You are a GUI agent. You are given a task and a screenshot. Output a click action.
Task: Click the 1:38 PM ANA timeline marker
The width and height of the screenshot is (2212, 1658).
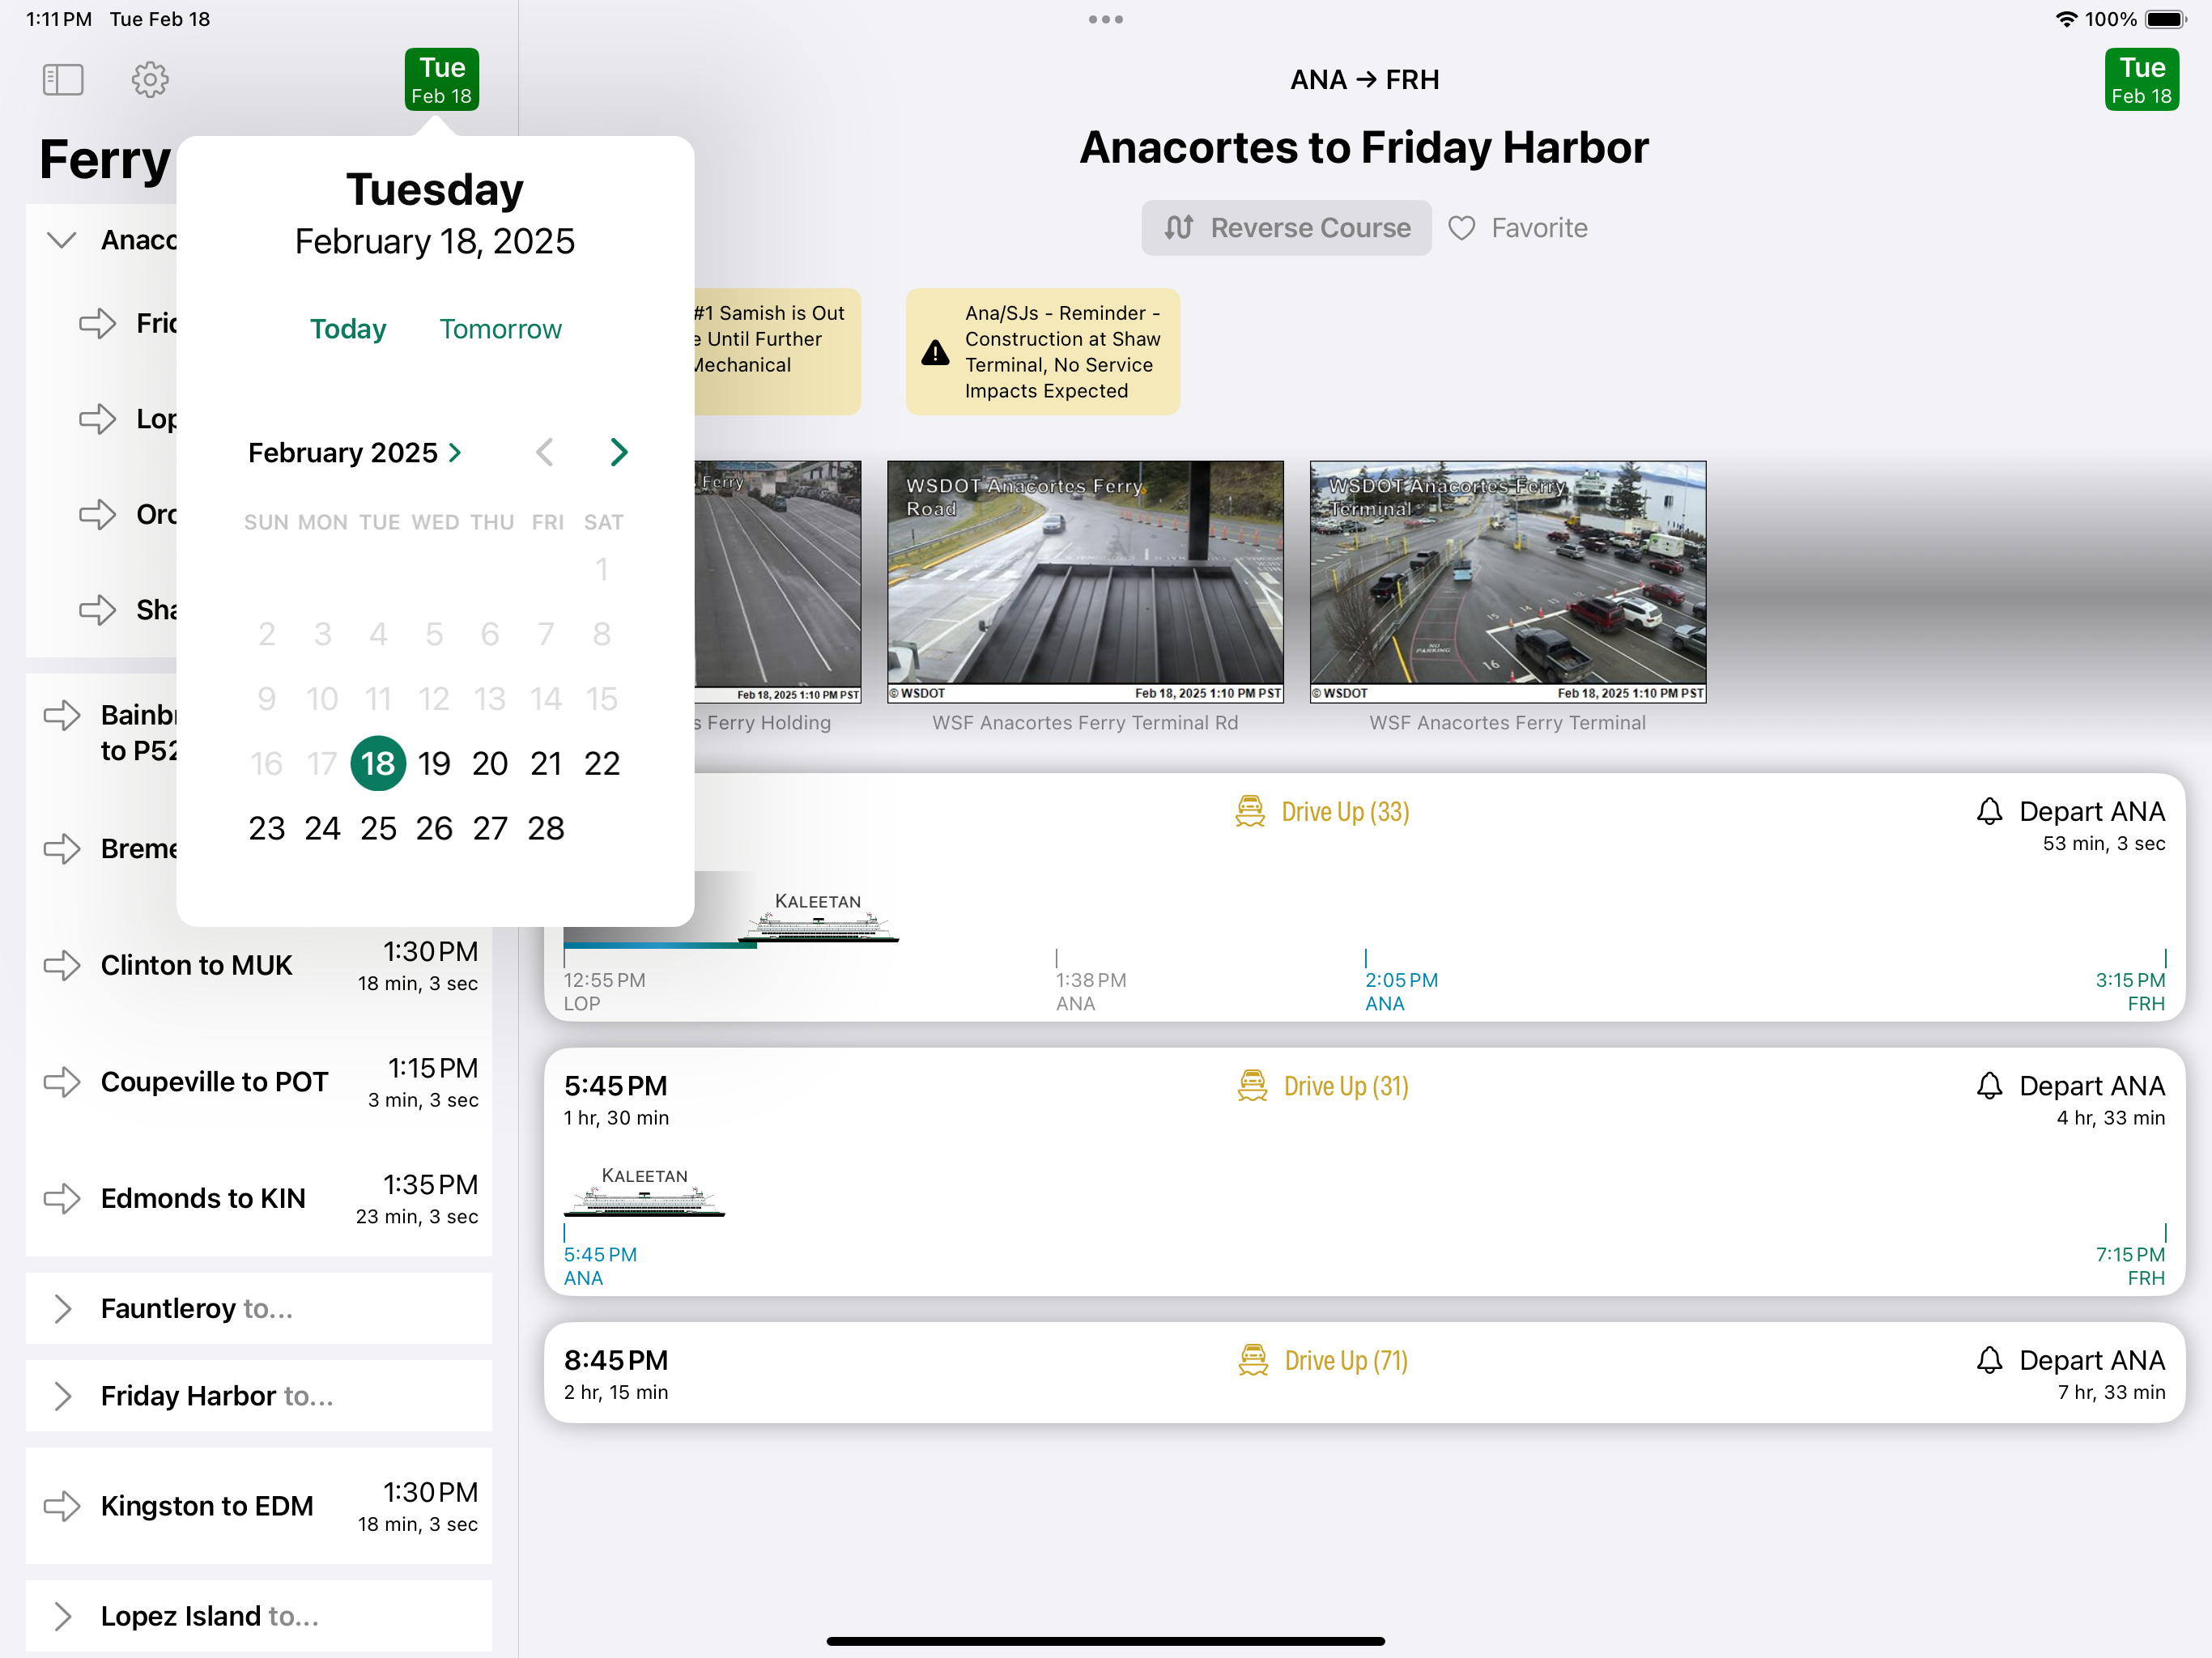tap(1090, 983)
